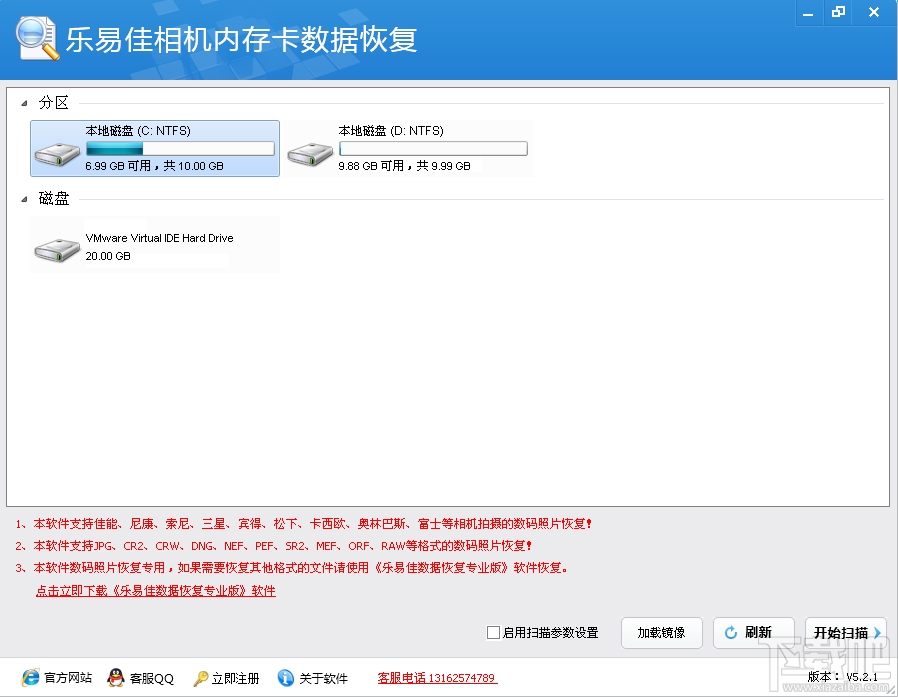Open the 官方网站 link
Image resolution: width=898 pixels, height=697 pixels.
click(68, 678)
